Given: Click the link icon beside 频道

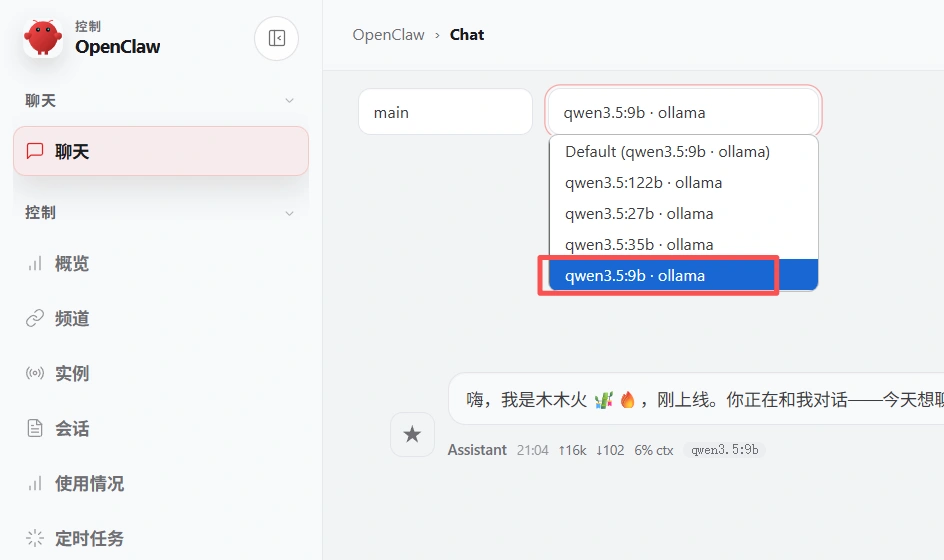Looking at the screenshot, I should click(35, 318).
